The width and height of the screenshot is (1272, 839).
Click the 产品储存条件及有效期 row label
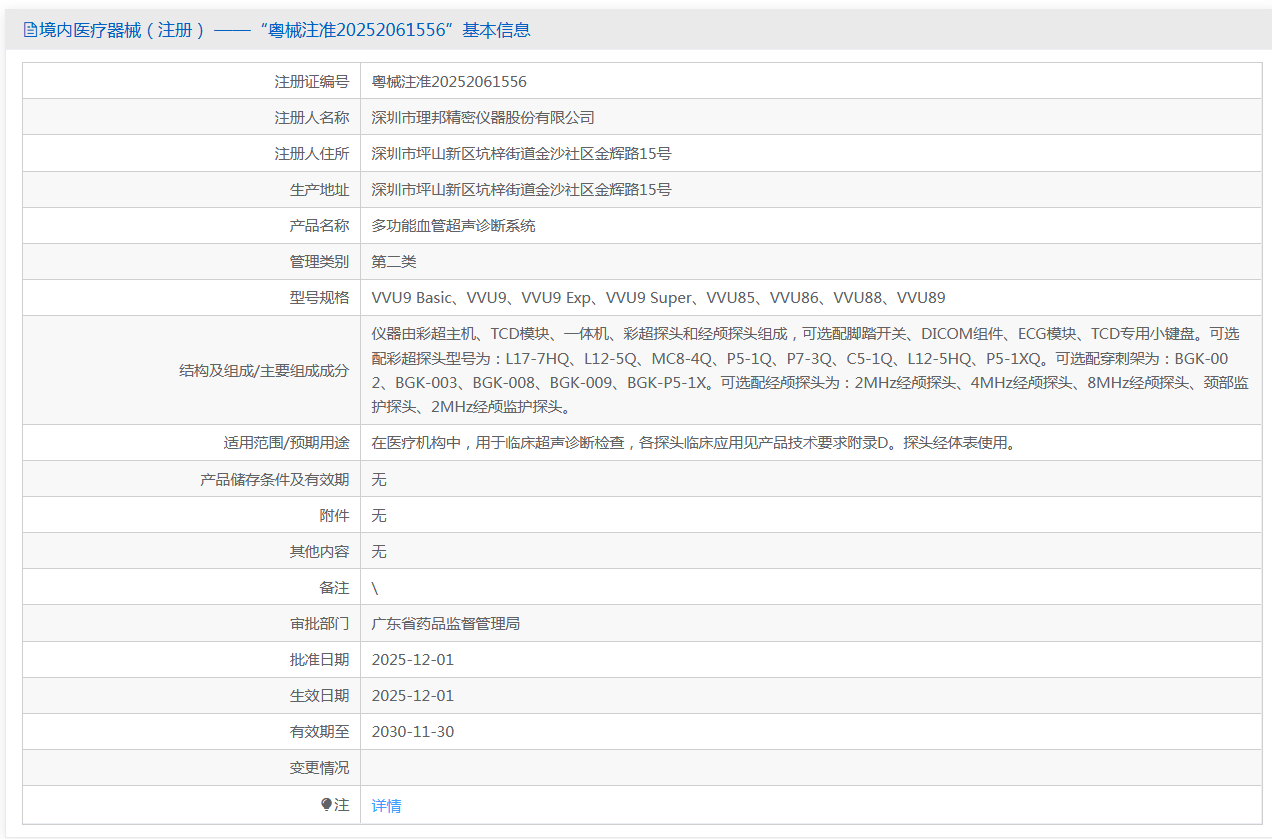click(x=275, y=480)
